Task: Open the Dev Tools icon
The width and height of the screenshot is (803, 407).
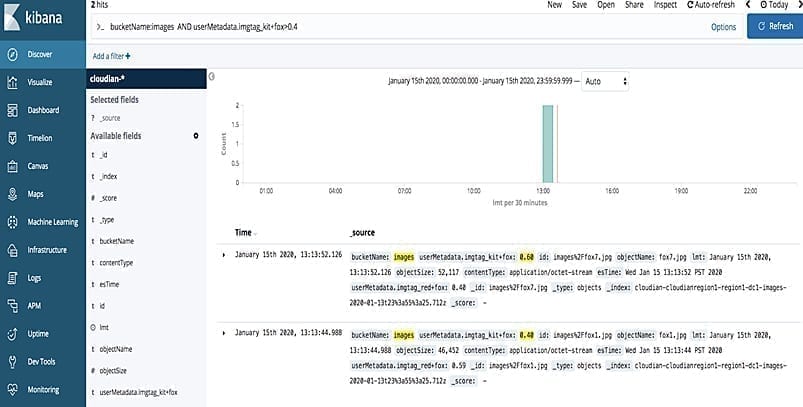Action: pos(13,361)
